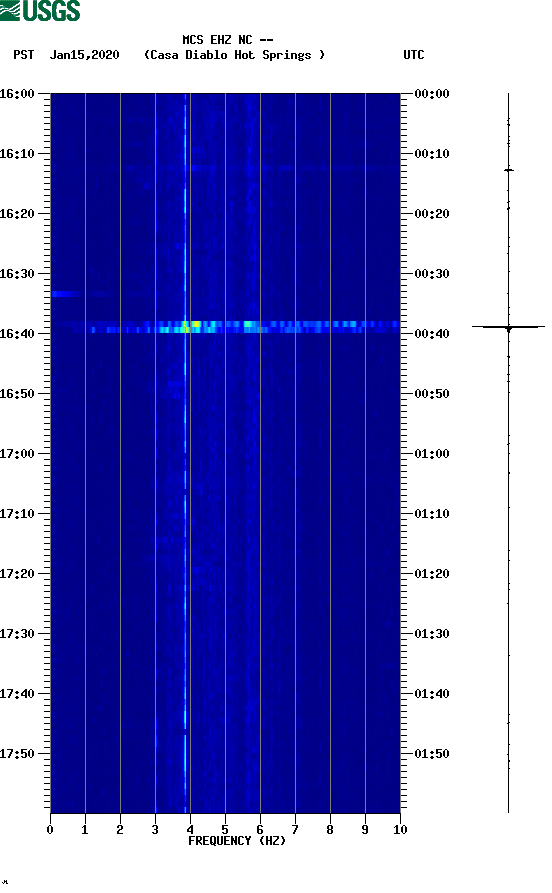Click the 16:50 PST time label
The image size is (552, 893).
point(17,394)
